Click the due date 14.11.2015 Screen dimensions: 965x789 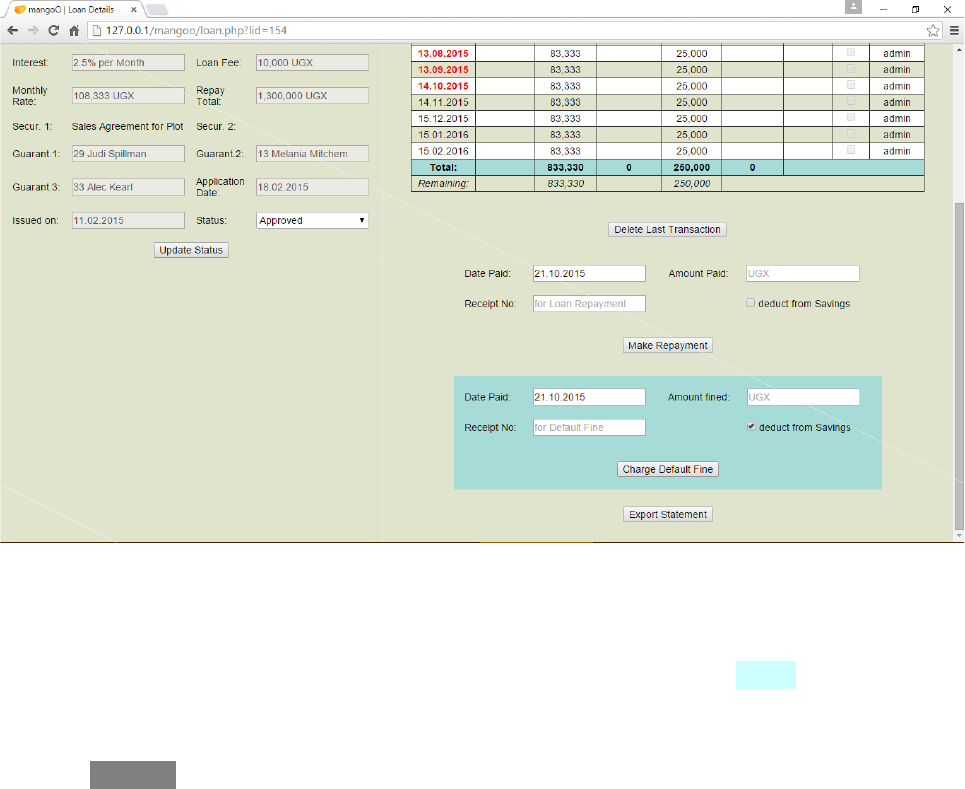(443, 102)
